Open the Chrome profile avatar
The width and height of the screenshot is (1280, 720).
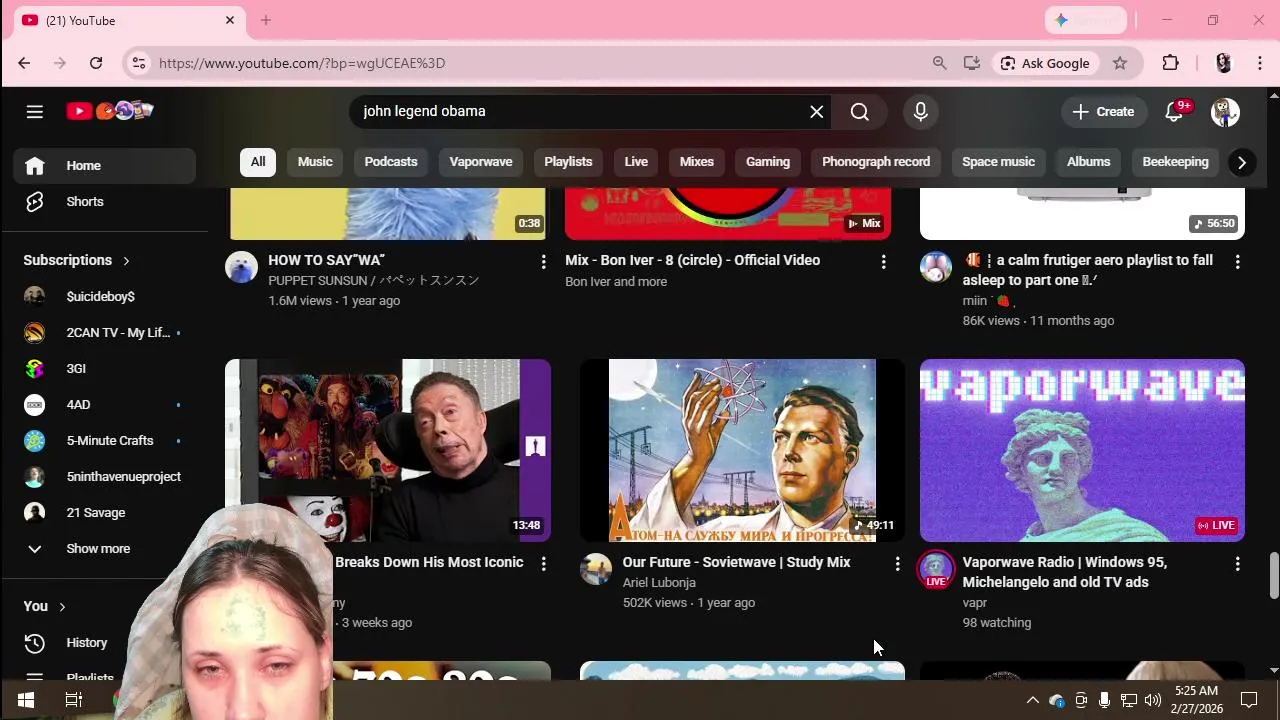[x=1223, y=63]
